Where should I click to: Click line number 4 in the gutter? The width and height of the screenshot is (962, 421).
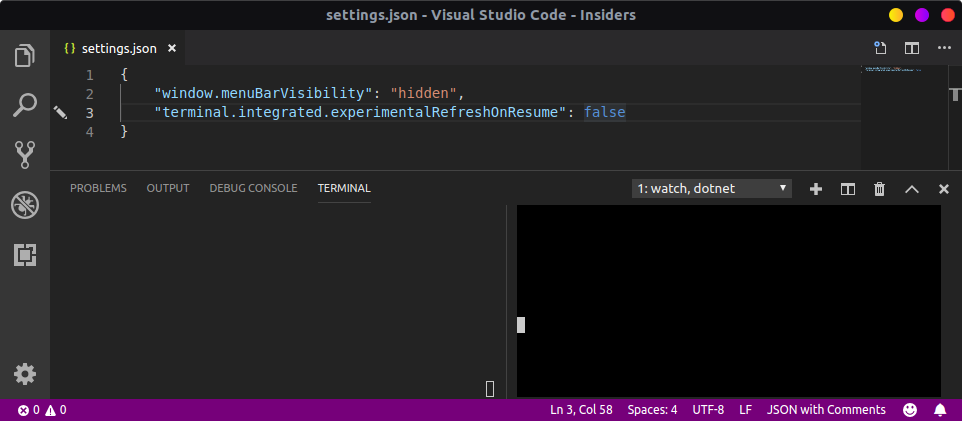90,132
